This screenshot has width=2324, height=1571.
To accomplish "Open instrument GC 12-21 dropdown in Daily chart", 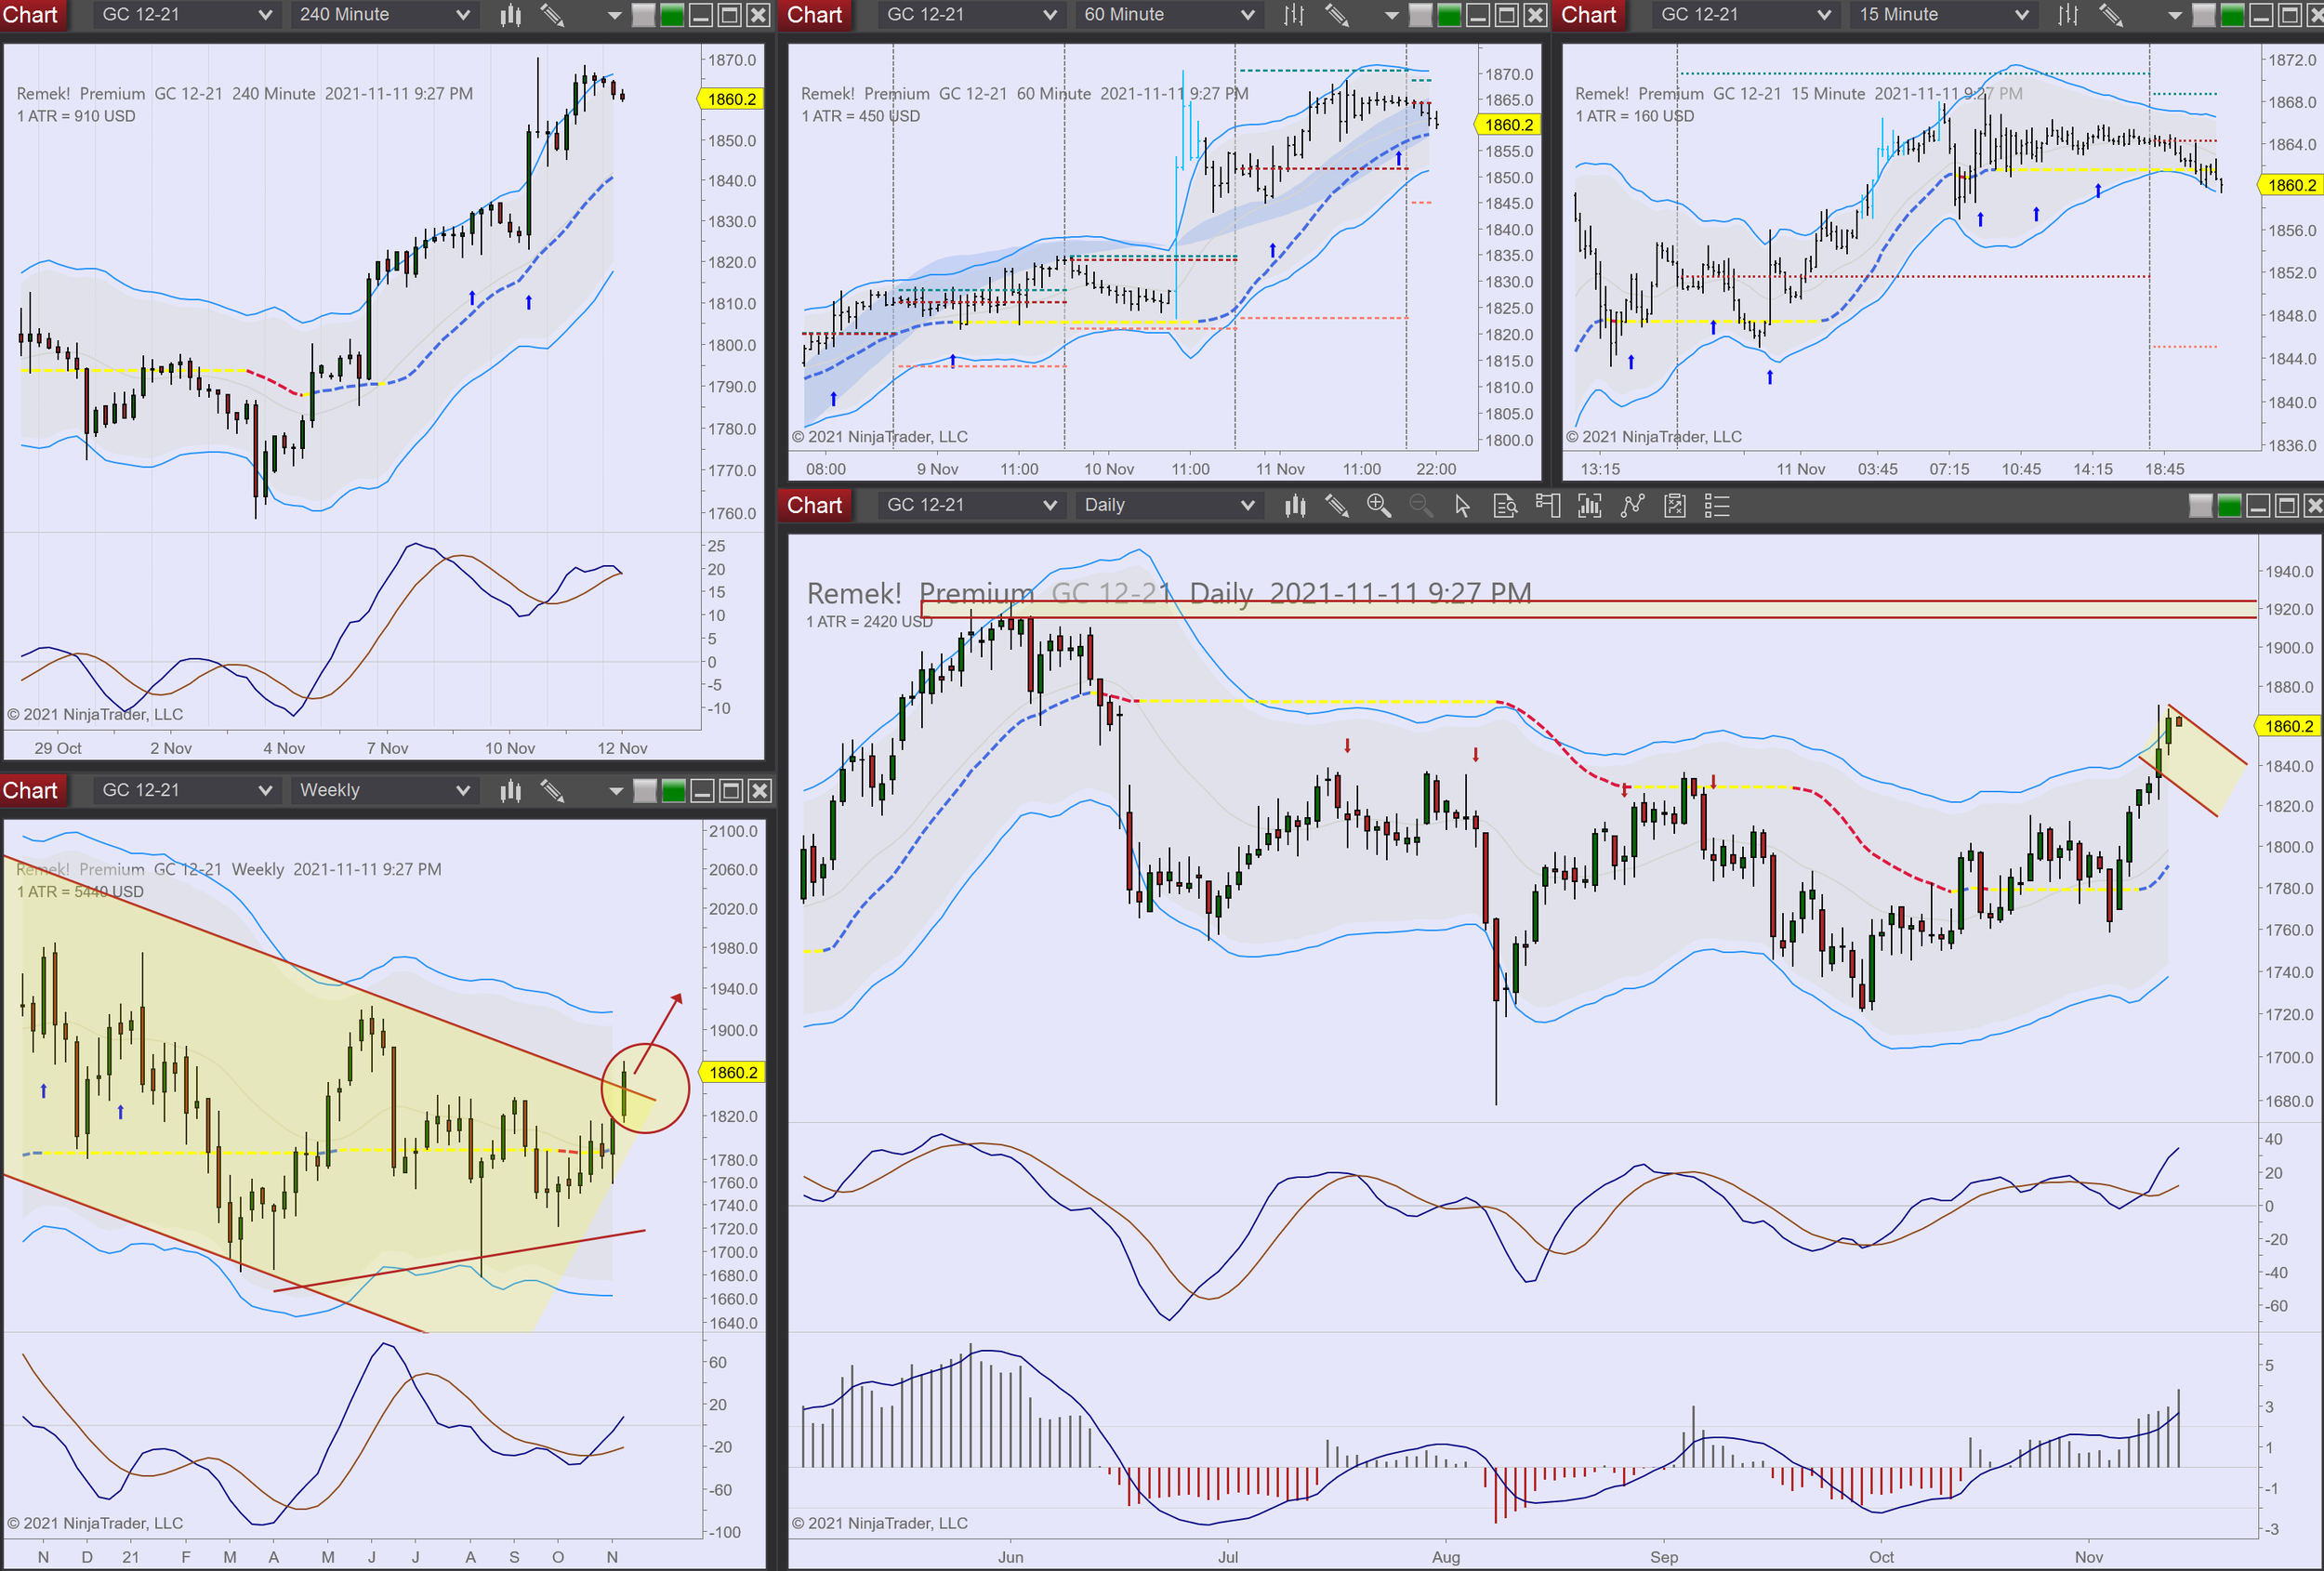I will point(971,505).
